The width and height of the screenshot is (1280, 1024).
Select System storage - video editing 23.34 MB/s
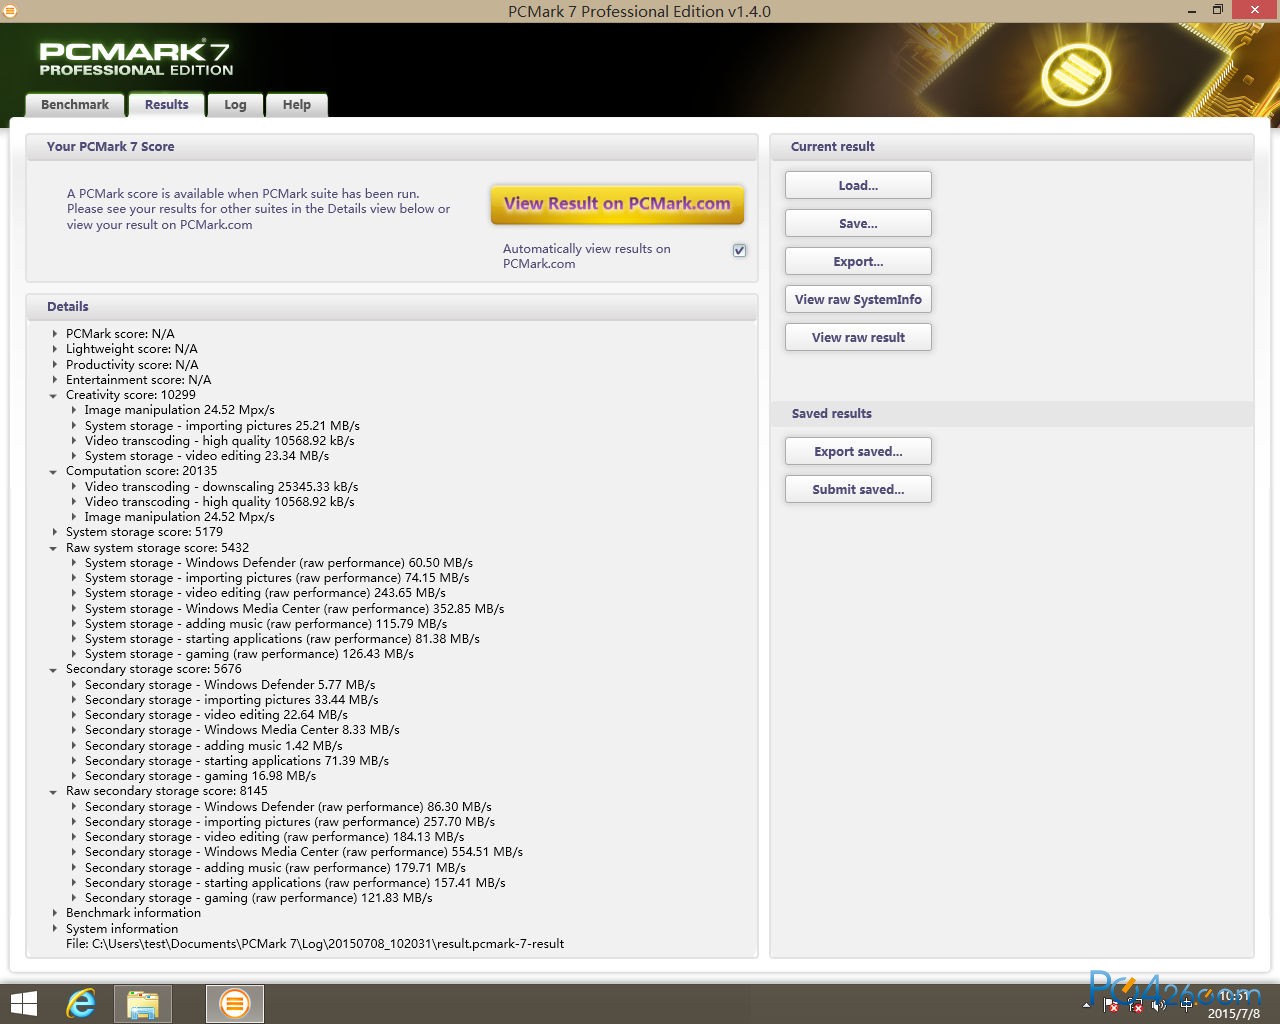click(x=207, y=456)
